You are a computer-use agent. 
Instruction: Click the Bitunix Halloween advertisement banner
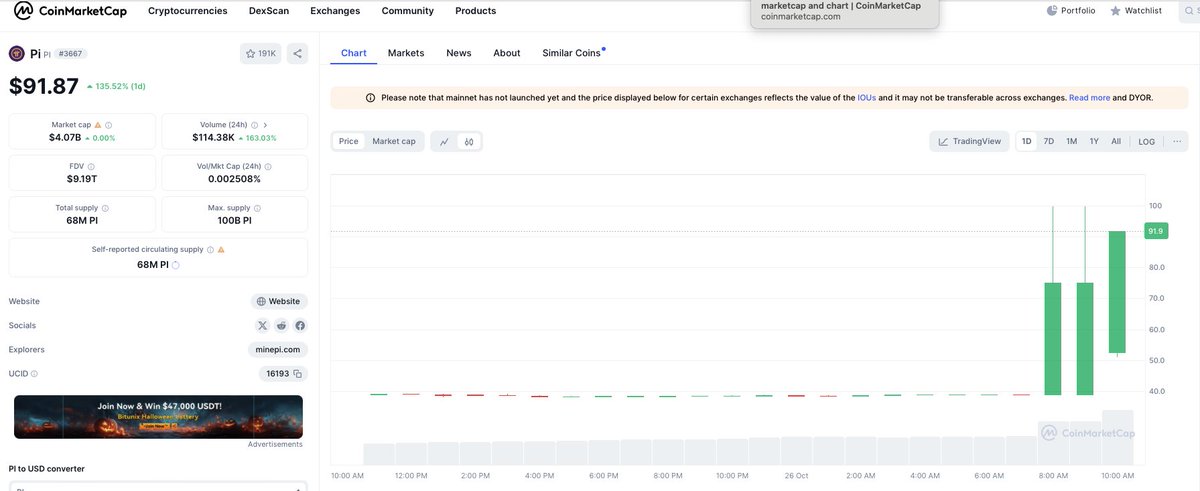pyautogui.click(x=158, y=417)
